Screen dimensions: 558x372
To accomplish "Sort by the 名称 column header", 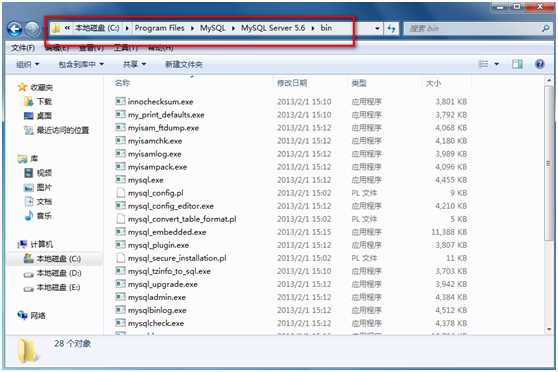I will pyautogui.click(x=122, y=83).
